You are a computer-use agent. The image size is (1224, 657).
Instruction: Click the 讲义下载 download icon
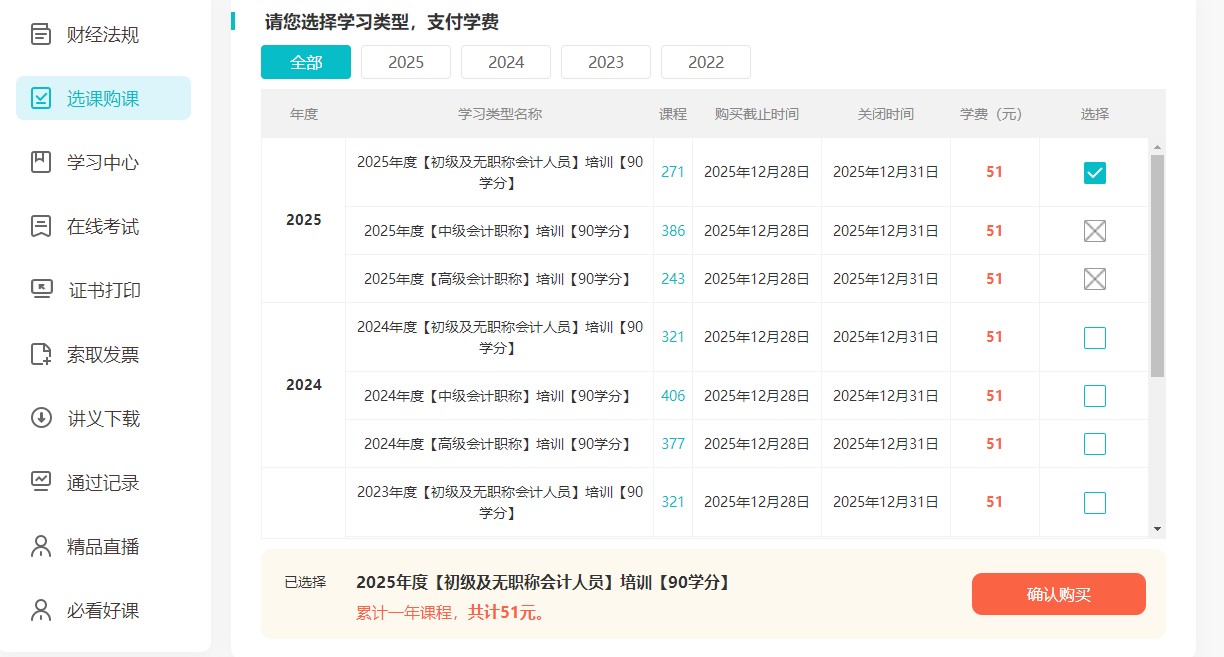click(x=41, y=418)
